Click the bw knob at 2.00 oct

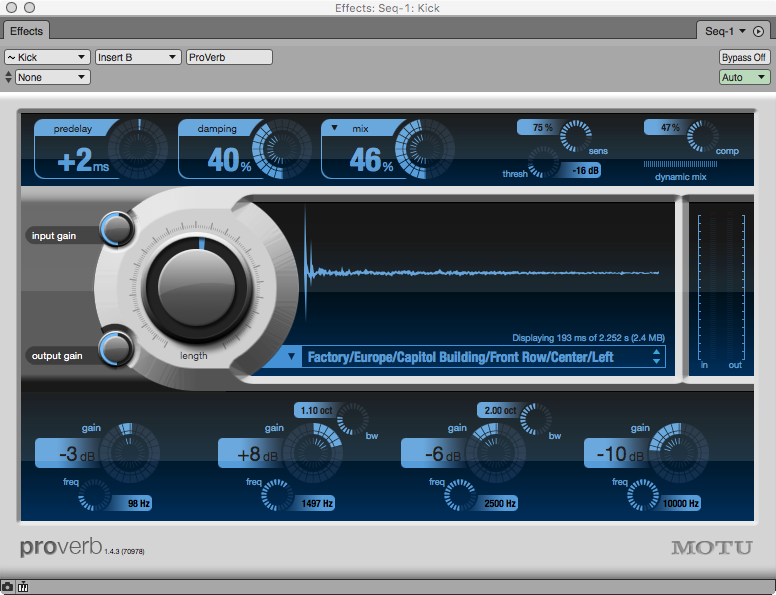pos(535,419)
